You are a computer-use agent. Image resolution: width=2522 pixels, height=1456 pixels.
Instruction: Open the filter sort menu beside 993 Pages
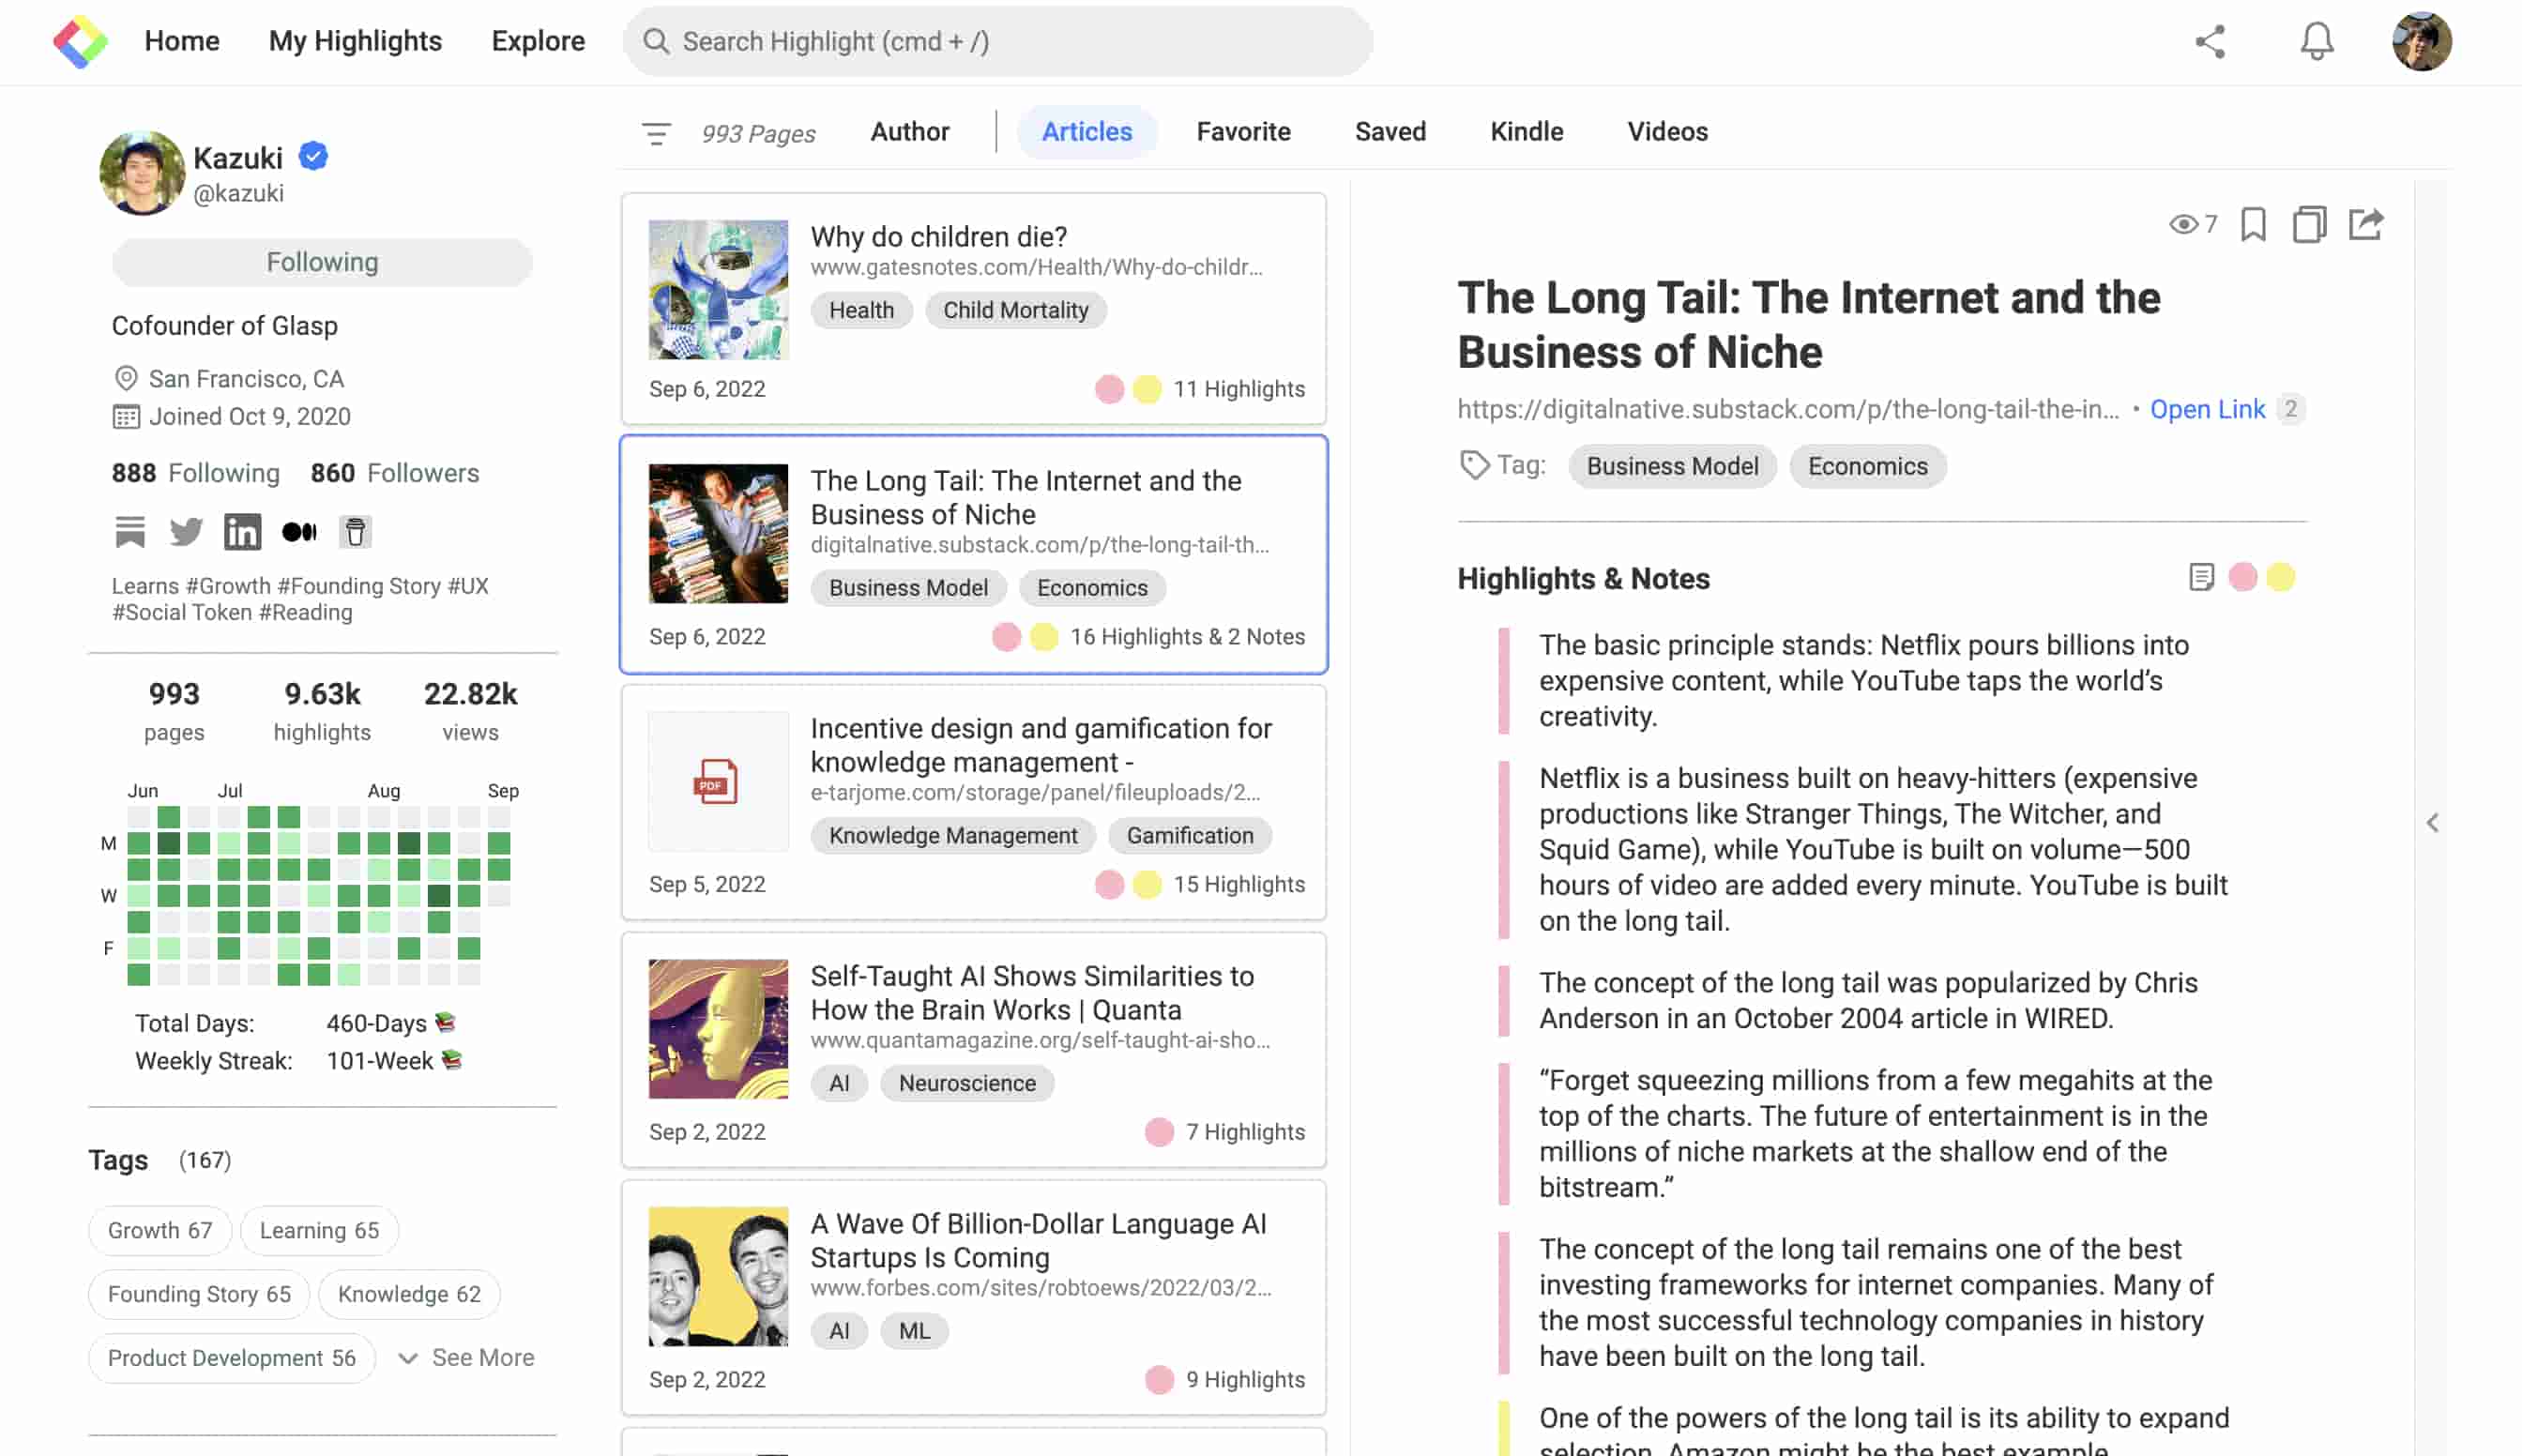pyautogui.click(x=656, y=133)
